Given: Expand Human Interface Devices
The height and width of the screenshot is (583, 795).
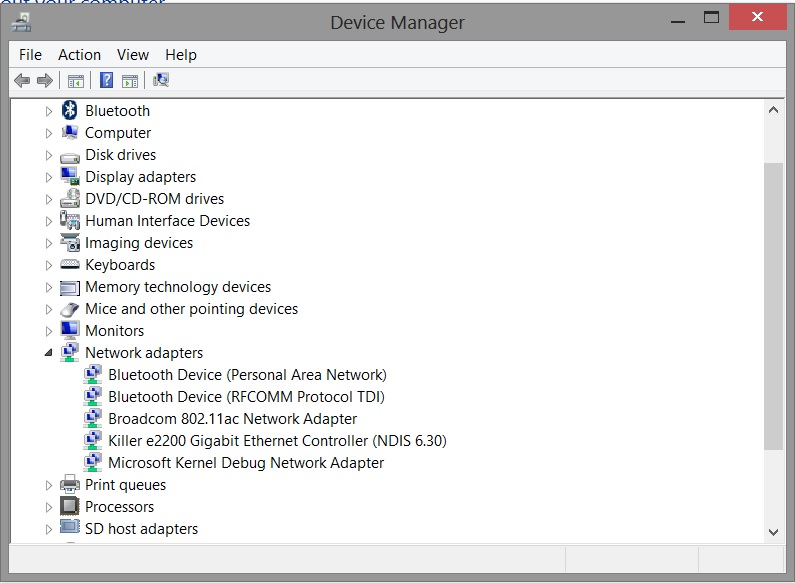Looking at the screenshot, I should coord(49,221).
